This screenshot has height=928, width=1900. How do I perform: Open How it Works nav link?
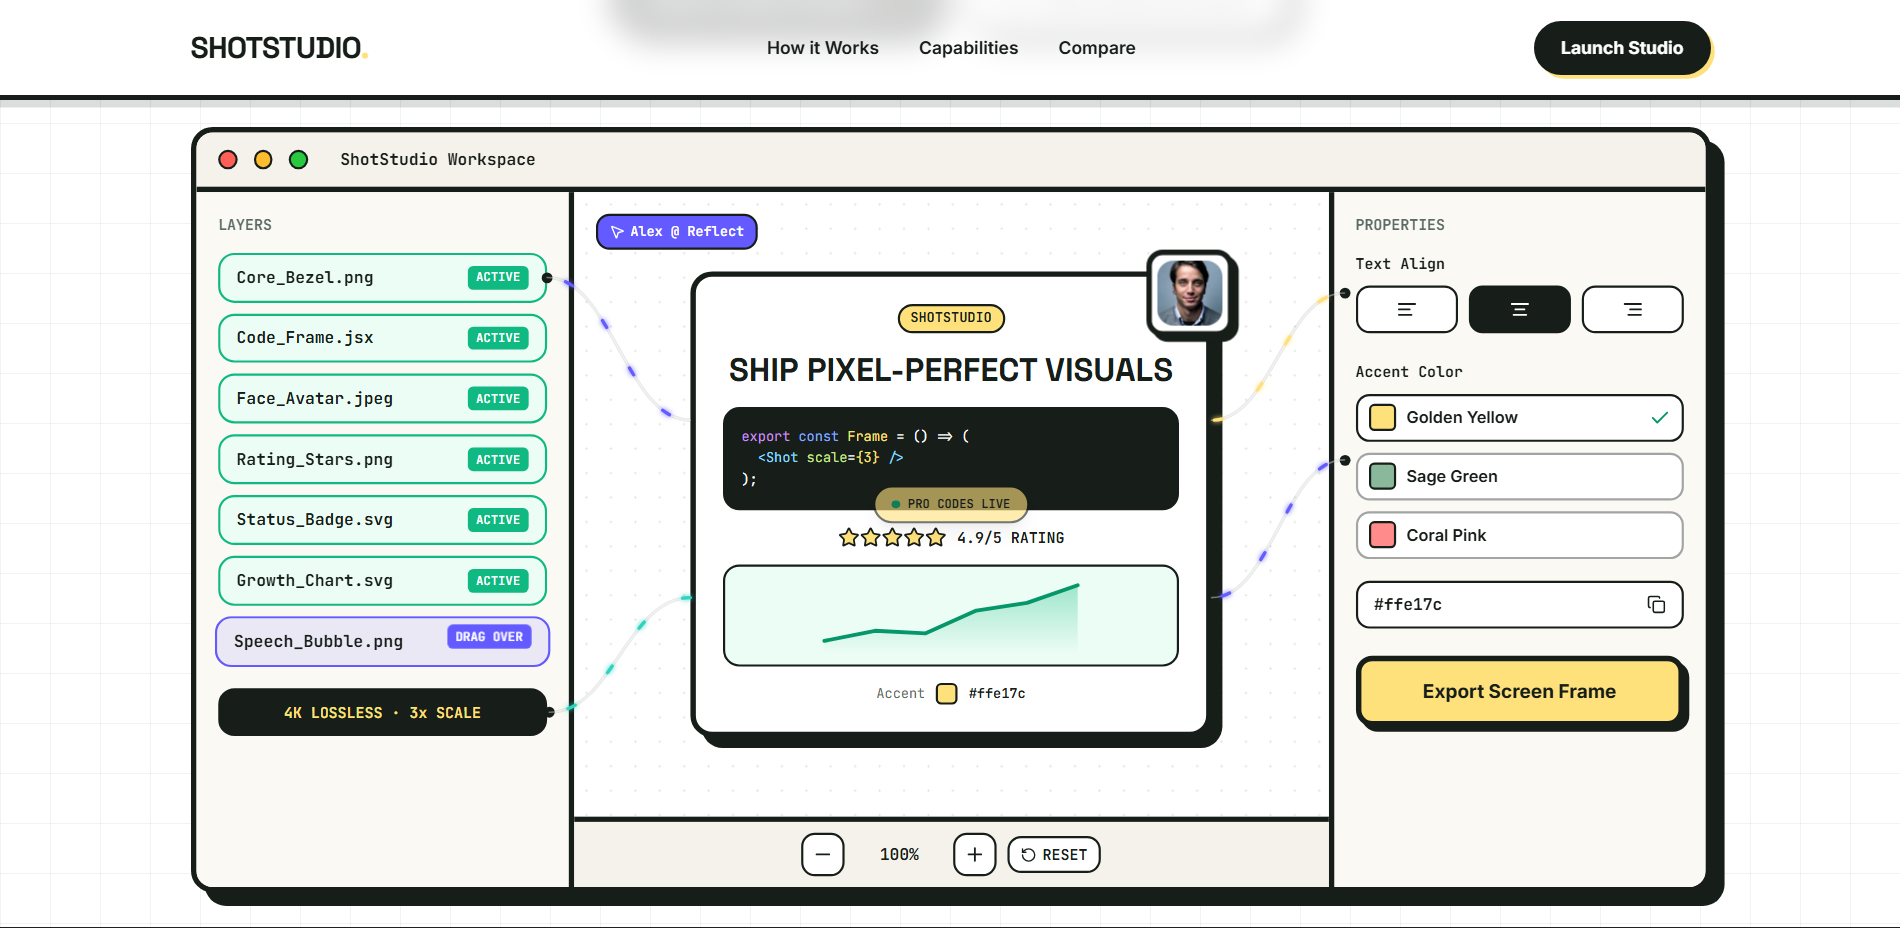coord(823,48)
